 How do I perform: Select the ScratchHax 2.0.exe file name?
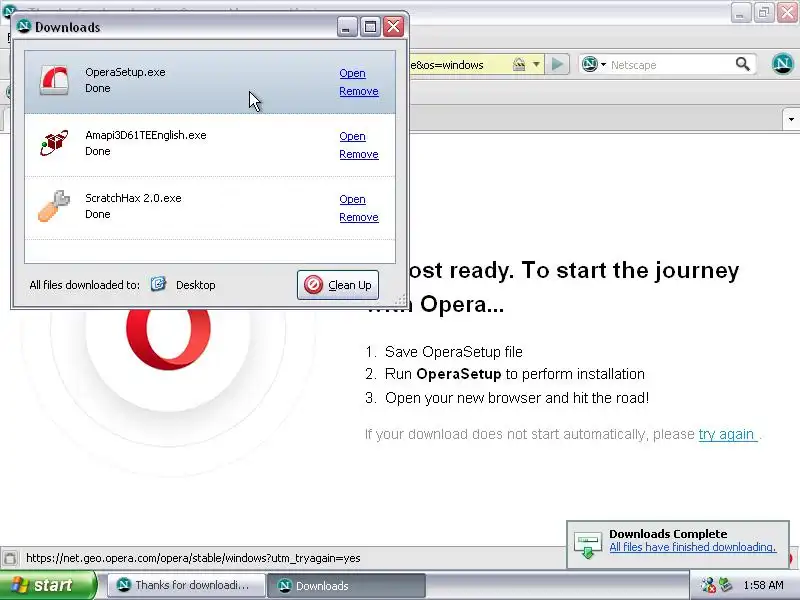click(133, 198)
